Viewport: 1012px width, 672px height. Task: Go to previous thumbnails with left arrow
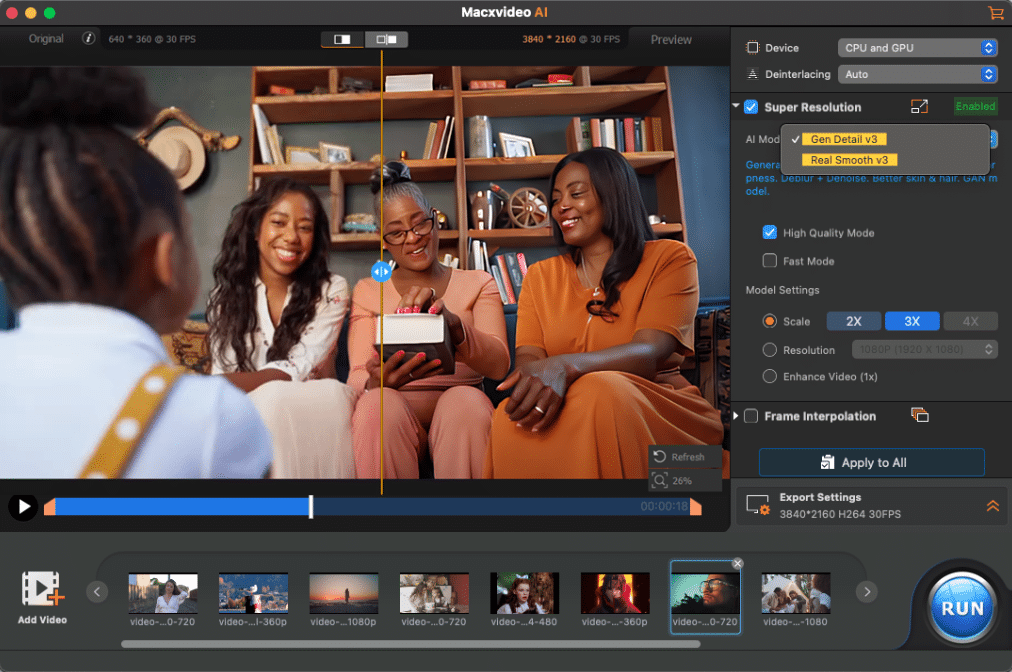point(97,591)
